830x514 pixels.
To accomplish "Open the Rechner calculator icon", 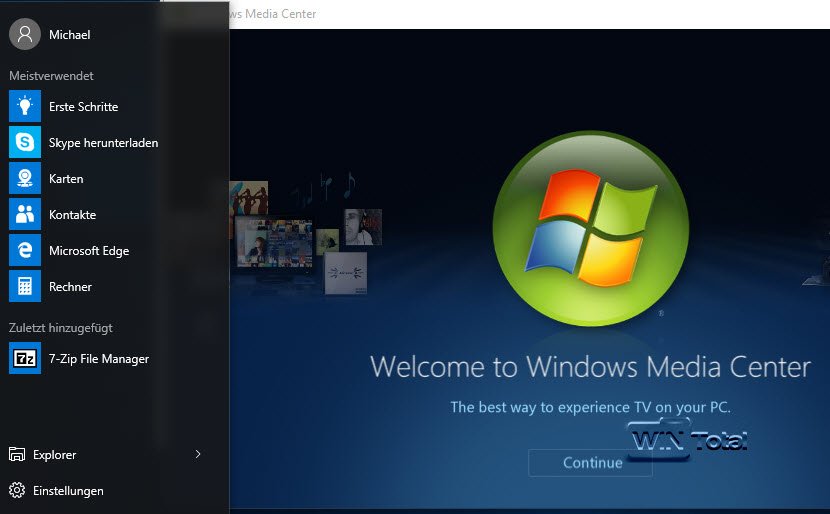I will tap(25, 286).
